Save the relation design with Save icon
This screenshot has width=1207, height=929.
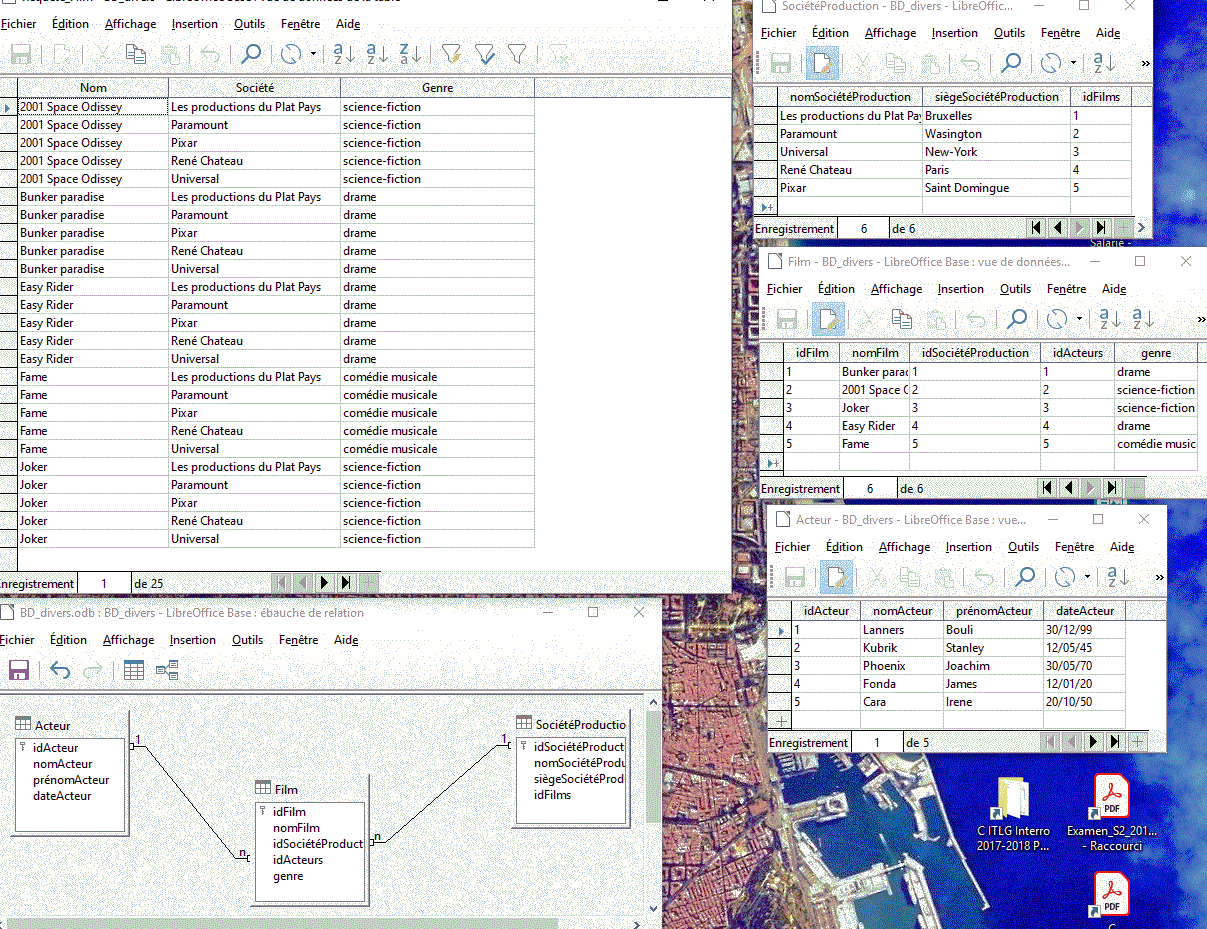pos(18,671)
